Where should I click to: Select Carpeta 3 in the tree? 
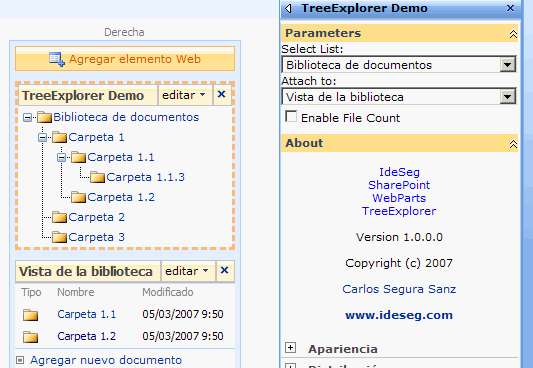[97, 237]
